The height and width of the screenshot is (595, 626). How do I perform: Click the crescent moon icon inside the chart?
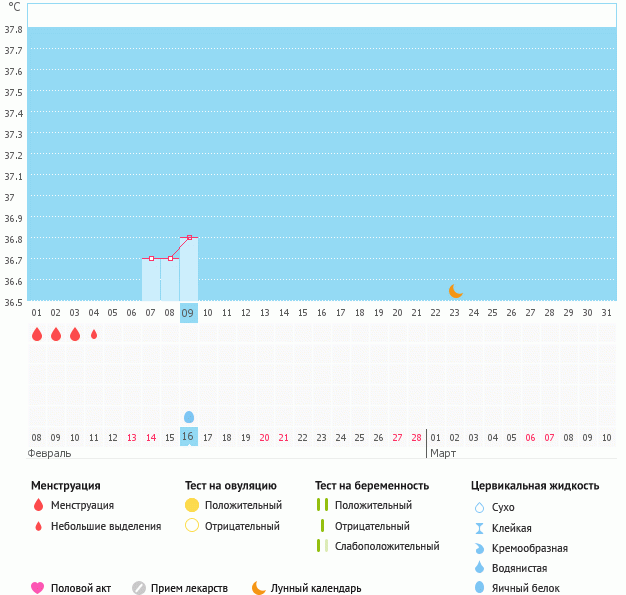[456, 291]
